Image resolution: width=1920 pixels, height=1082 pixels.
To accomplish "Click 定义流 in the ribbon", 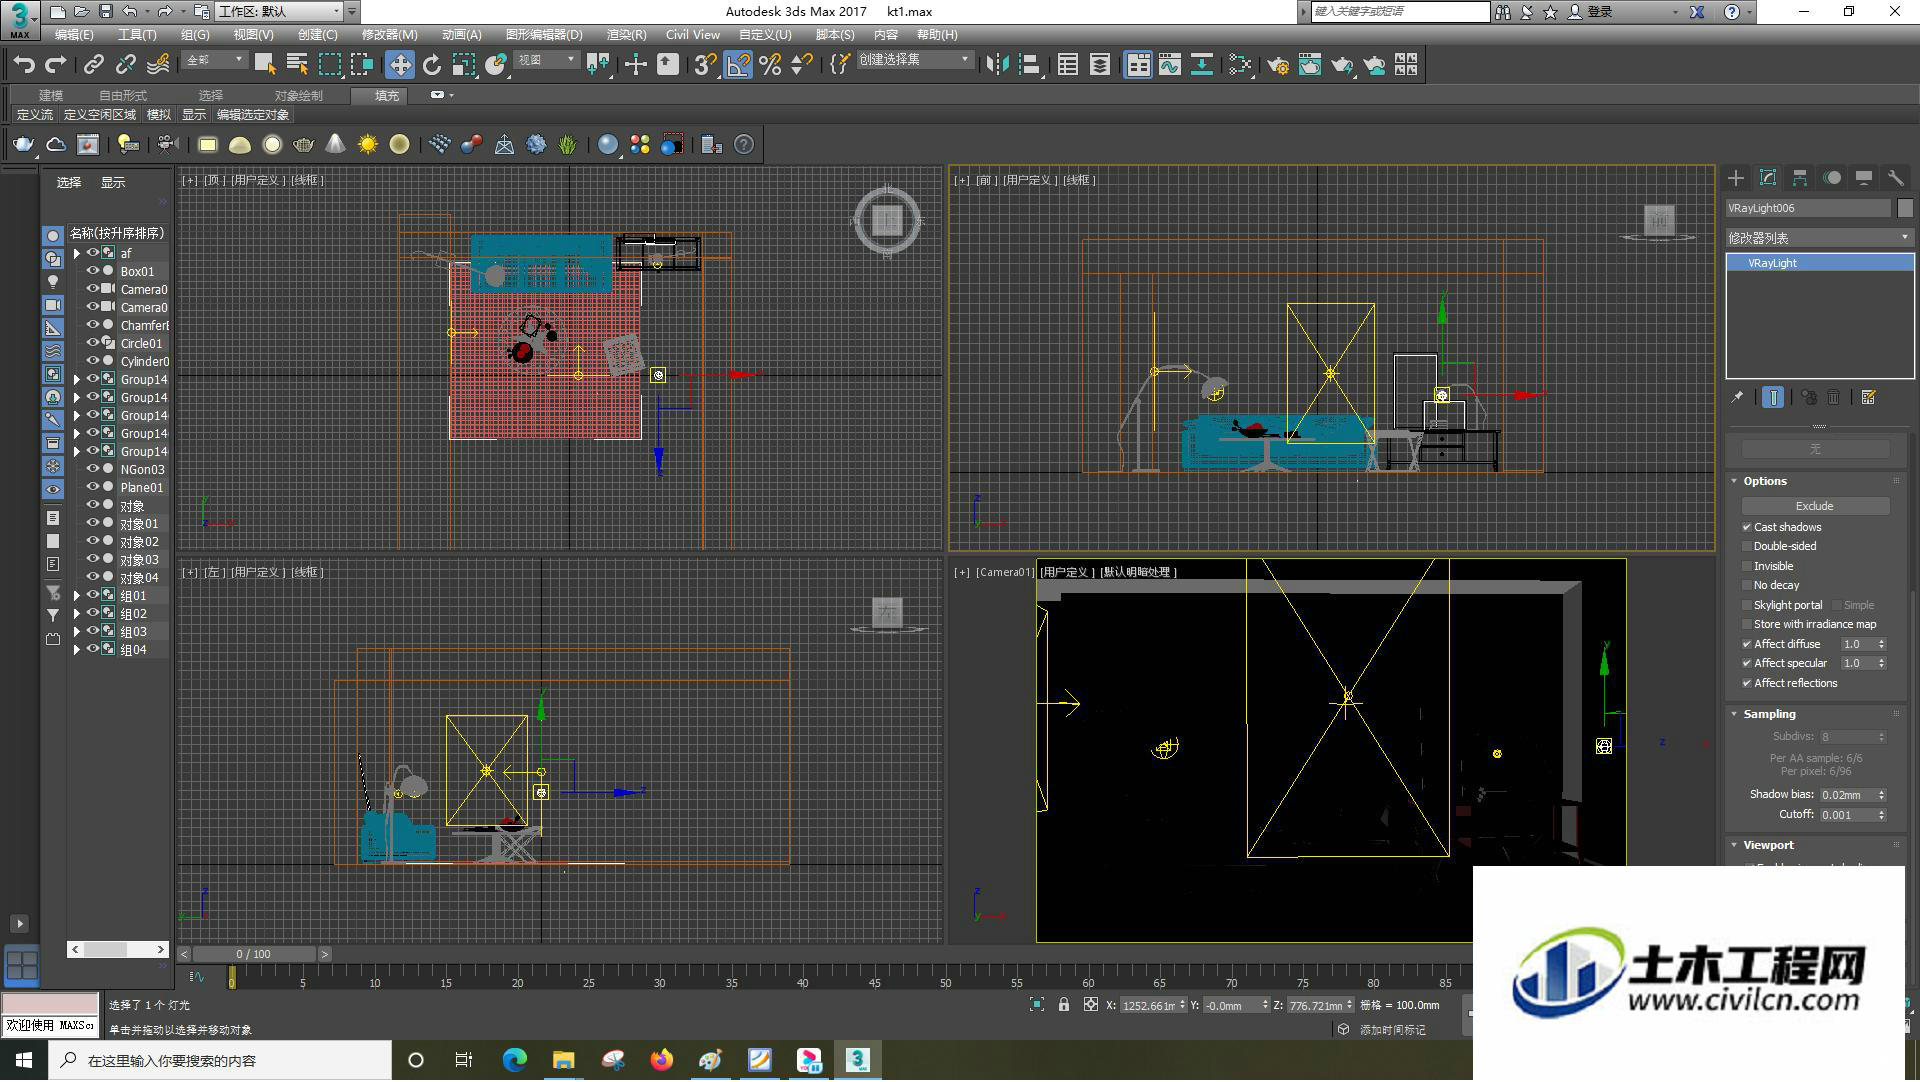I will tap(34, 115).
